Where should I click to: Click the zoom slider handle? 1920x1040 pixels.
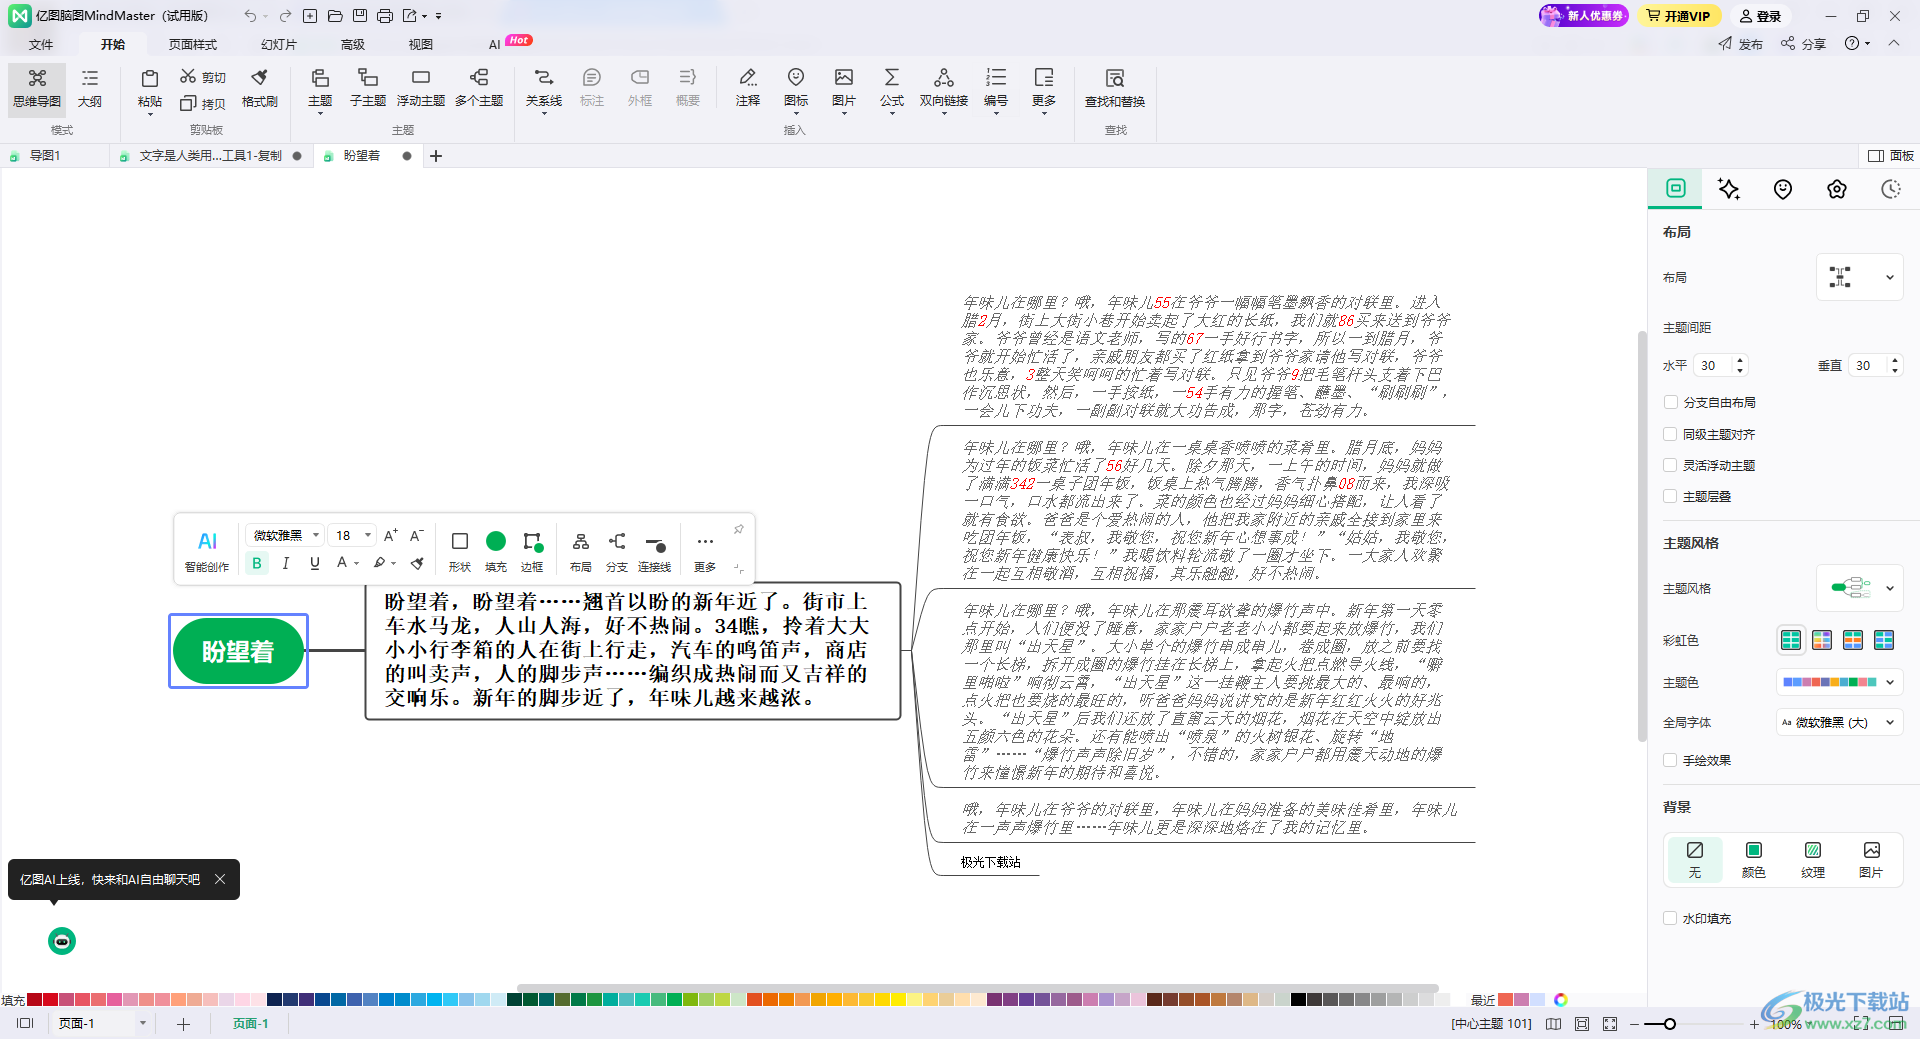point(1670,1024)
